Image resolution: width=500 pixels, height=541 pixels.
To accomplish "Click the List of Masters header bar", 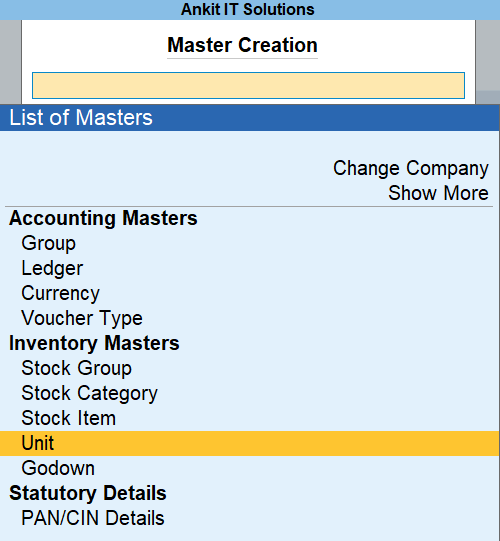I will [x=250, y=117].
